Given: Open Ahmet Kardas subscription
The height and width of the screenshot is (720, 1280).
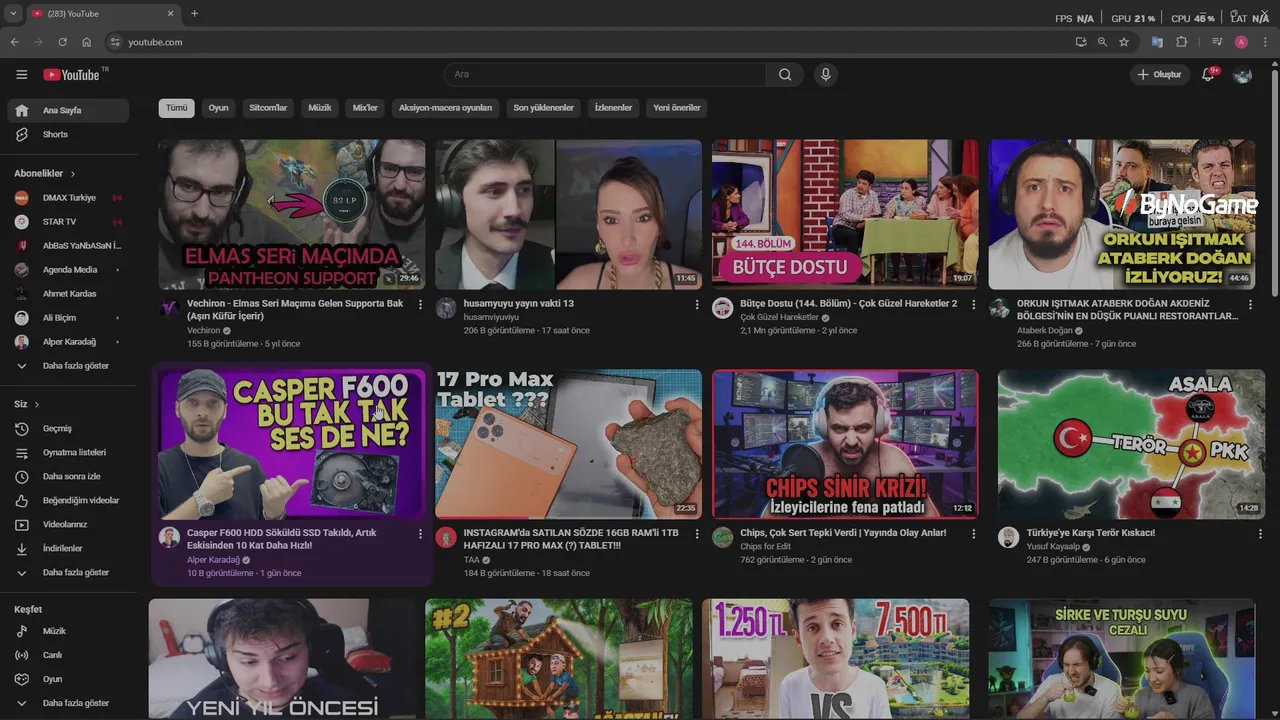Looking at the screenshot, I should pos(66,294).
